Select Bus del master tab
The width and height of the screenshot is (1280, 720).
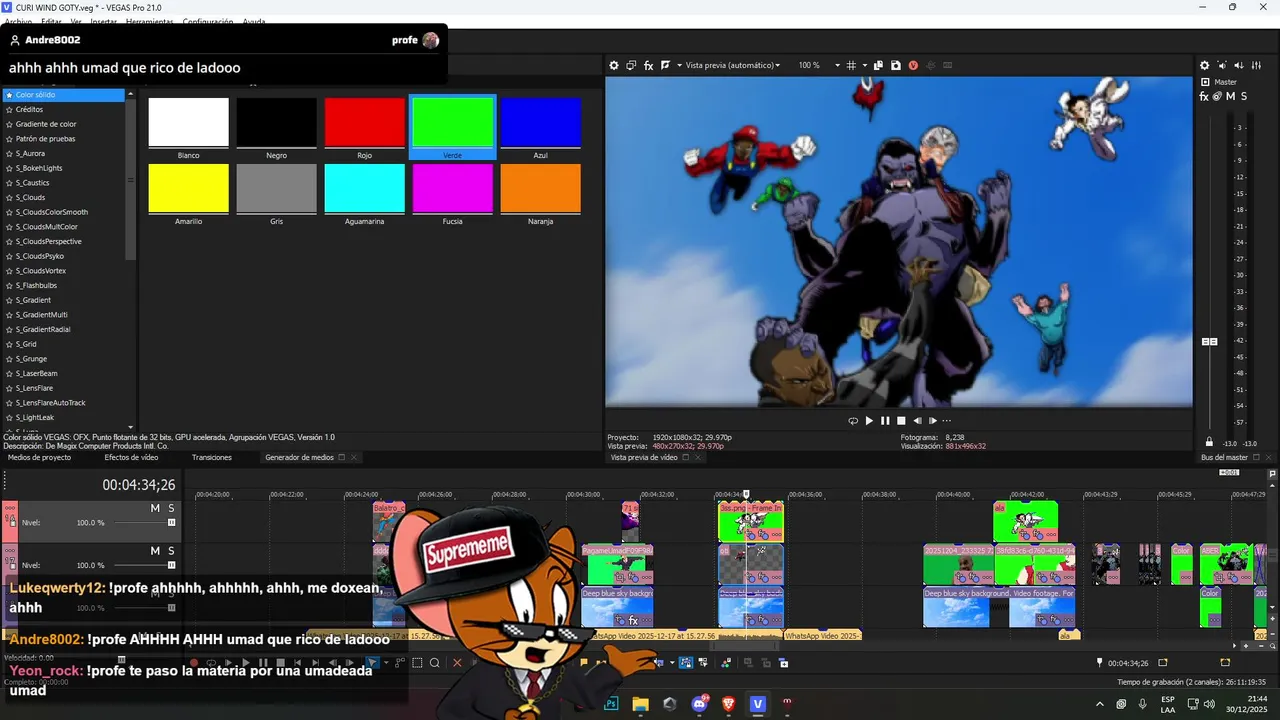point(1224,457)
